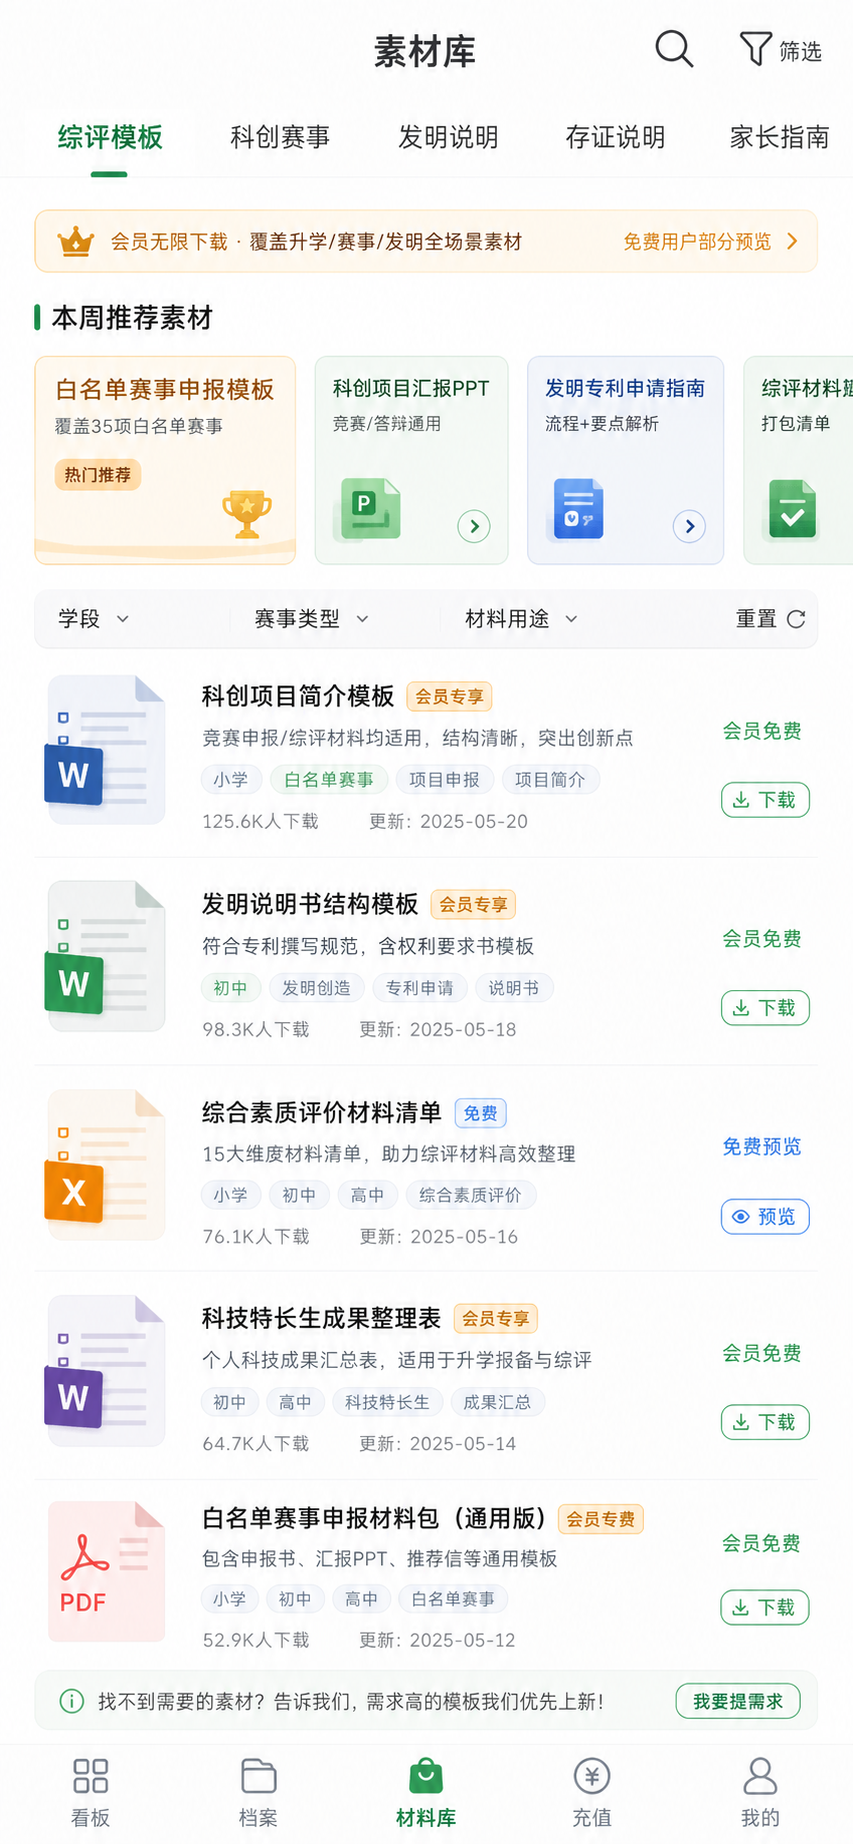Download 科创项目简介模板

pos(765,800)
